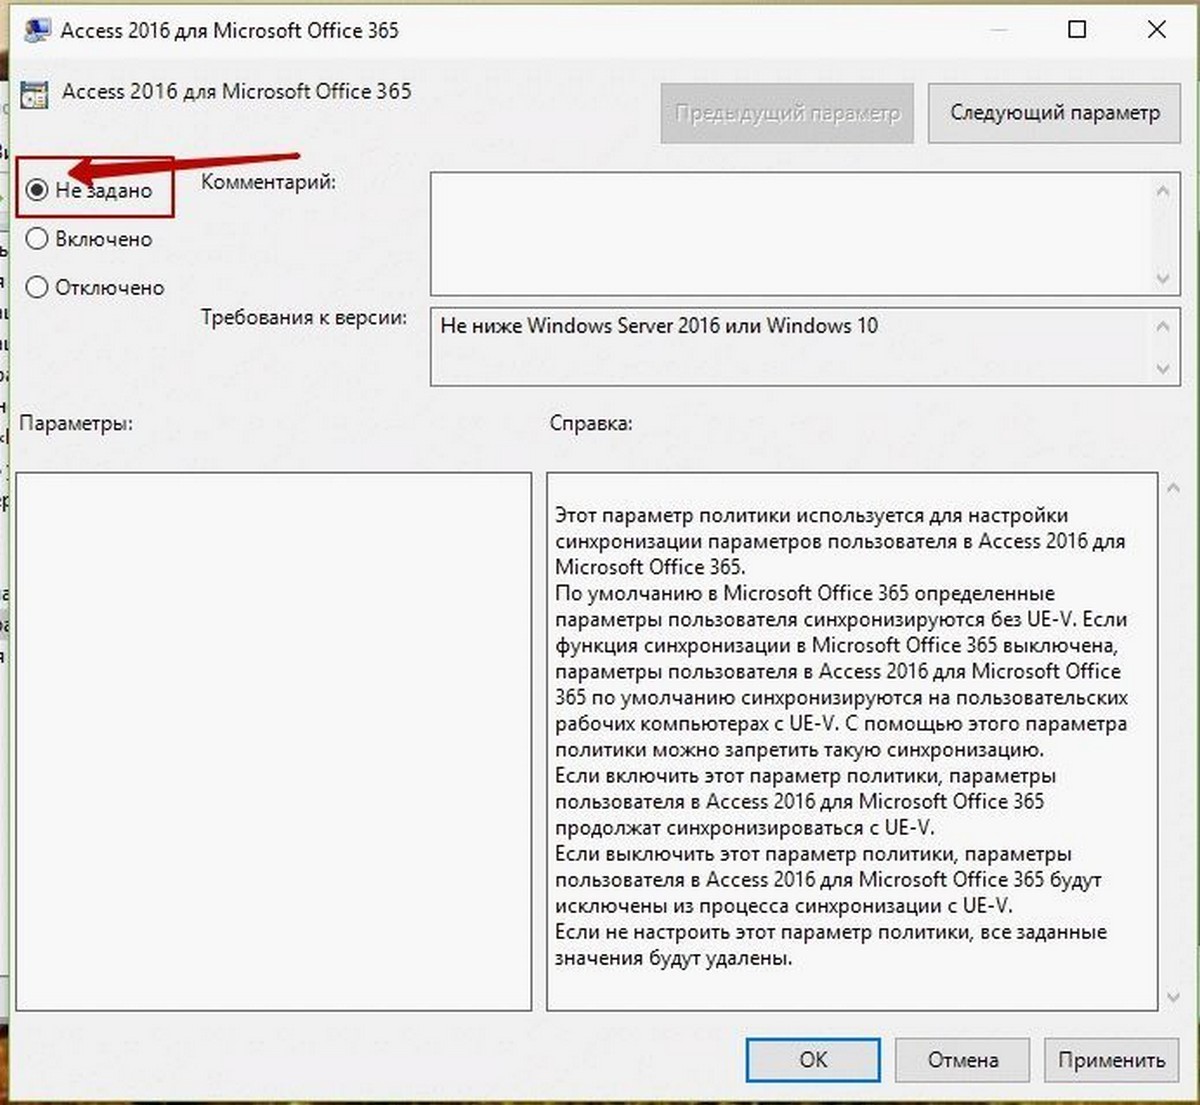Click the empty 'Параметры' options pane
The width and height of the screenshot is (1200, 1105).
[x=273, y=741]
